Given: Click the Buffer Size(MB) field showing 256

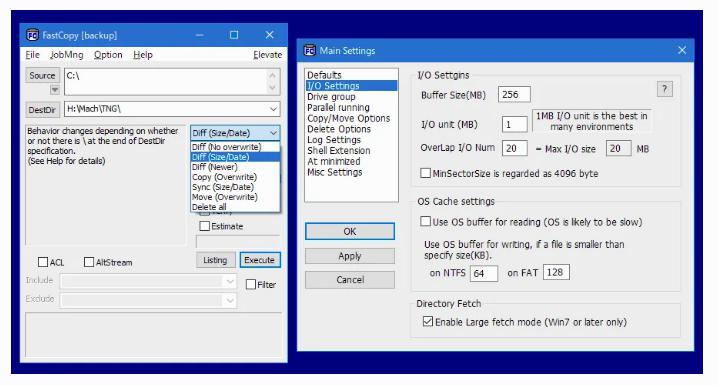Looking at the screenshot, I should pyautogui.click(x=514, y=94).
